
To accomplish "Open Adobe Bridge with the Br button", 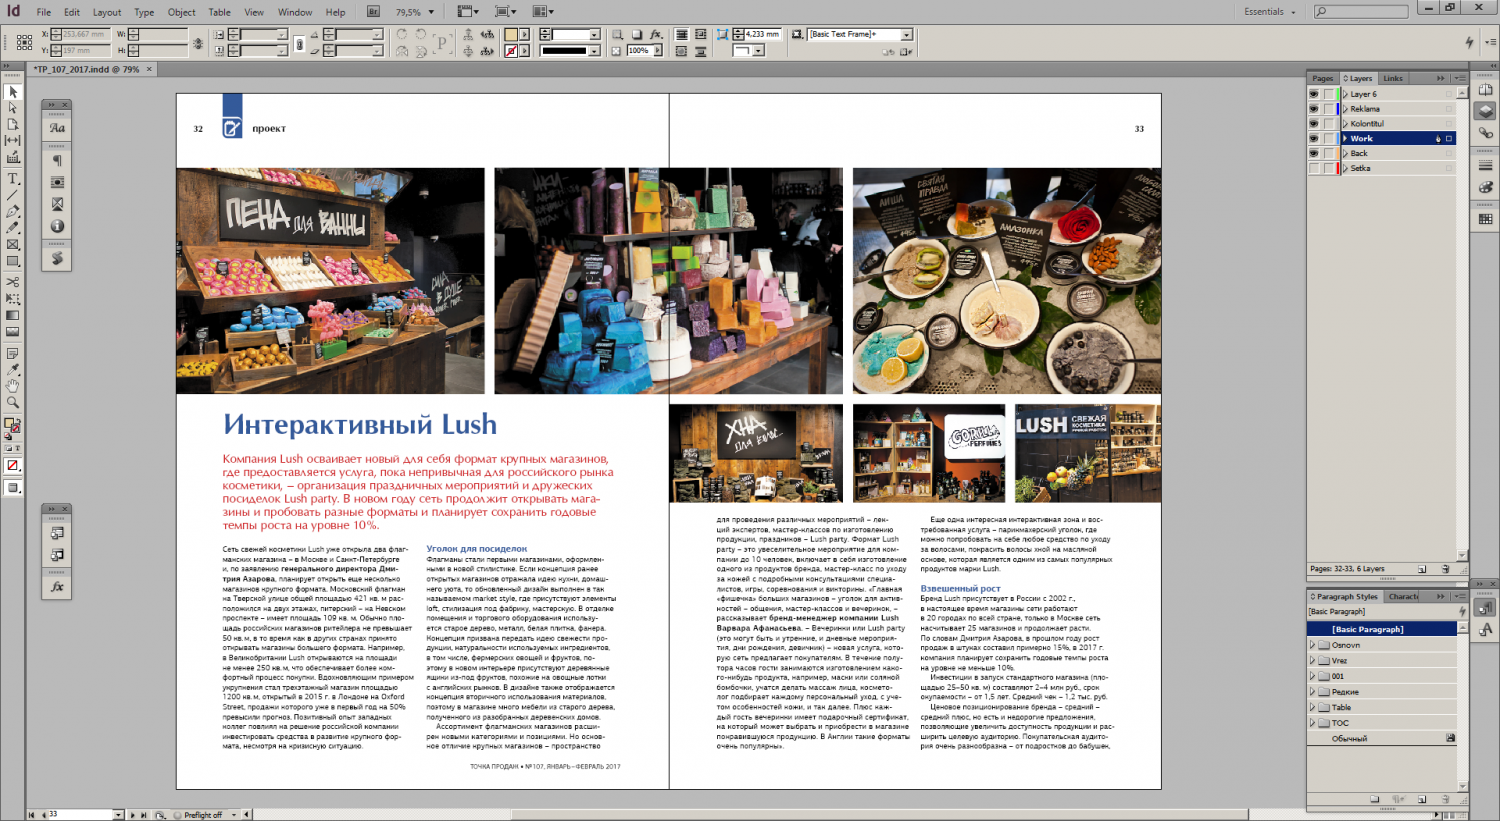I will tap(373, 12).
